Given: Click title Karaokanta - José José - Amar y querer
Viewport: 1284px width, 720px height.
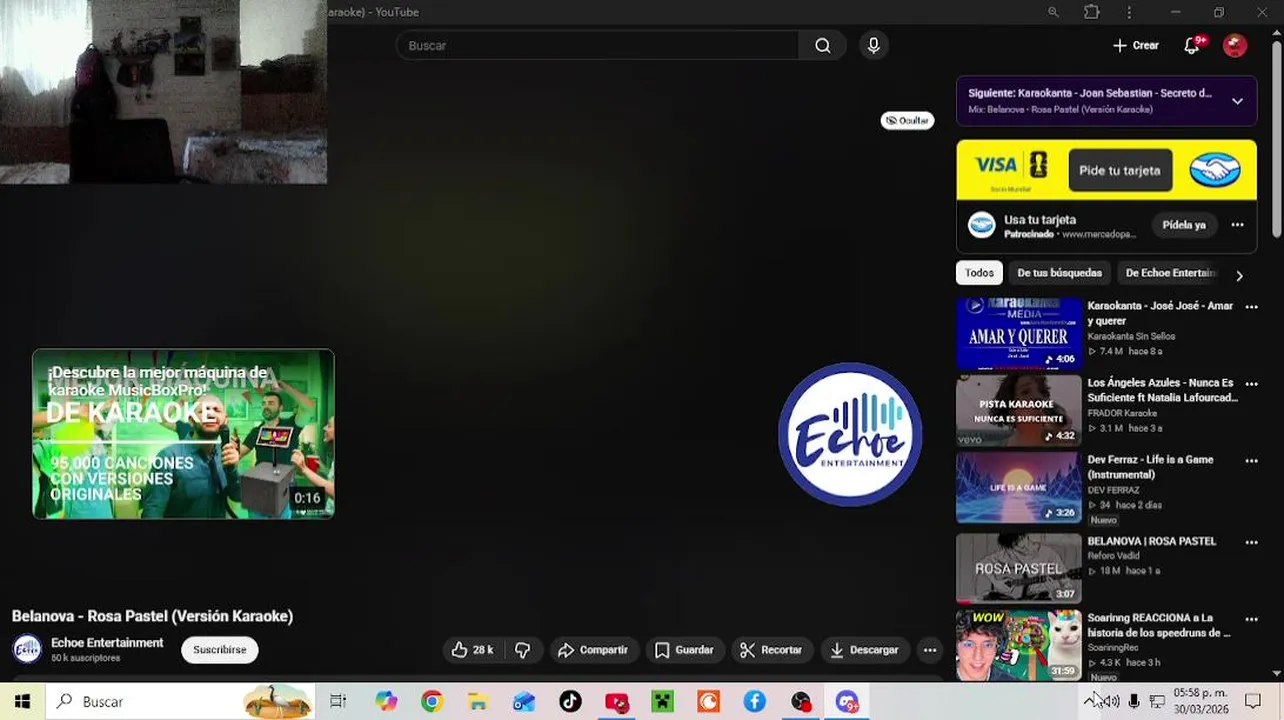Looking at the screenshot, I should 1160,313.
